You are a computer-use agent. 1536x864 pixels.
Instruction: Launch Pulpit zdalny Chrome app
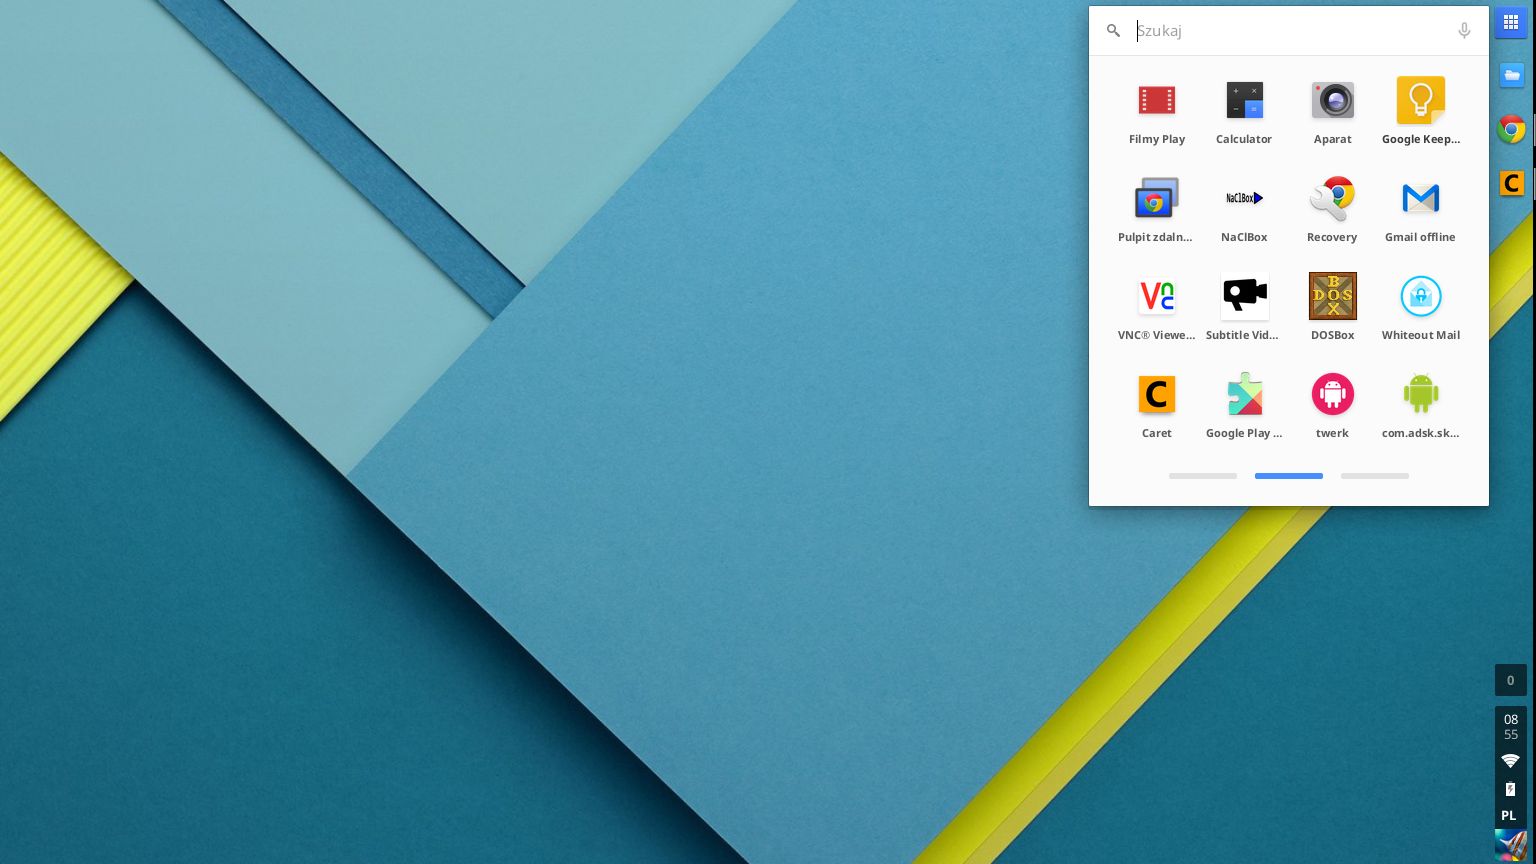1157,199
